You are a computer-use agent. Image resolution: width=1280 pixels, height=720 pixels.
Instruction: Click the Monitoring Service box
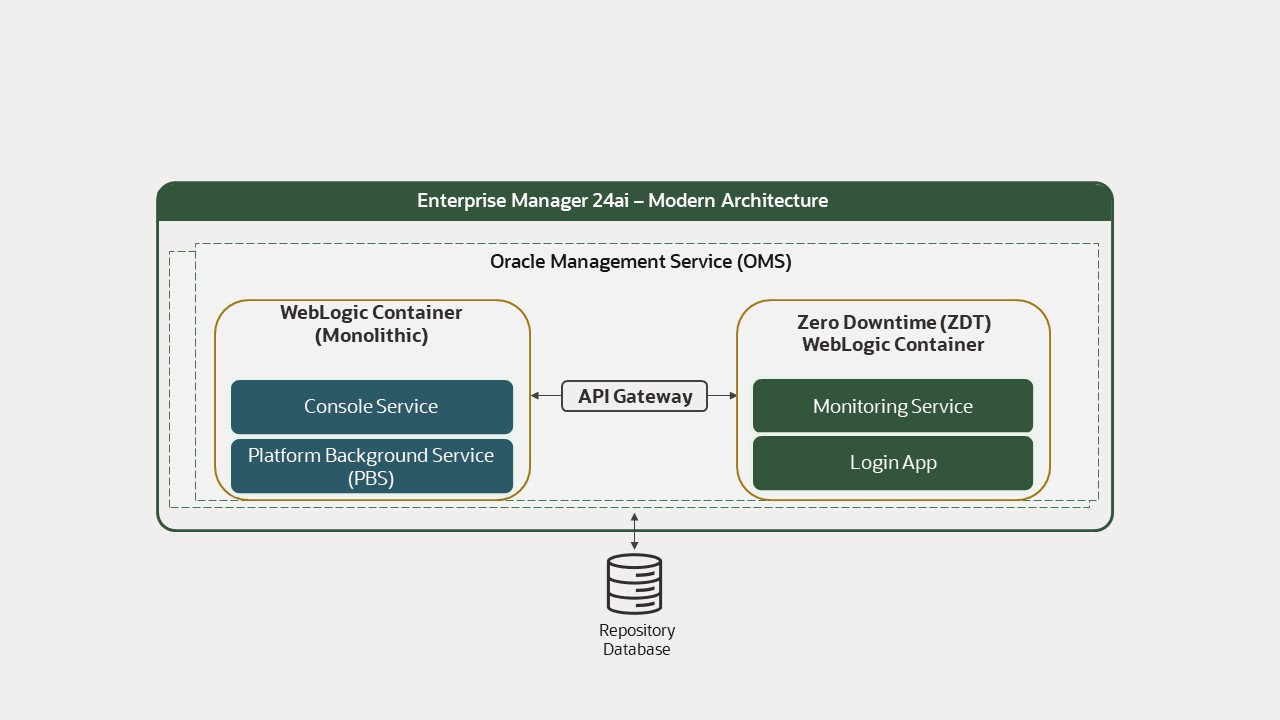point(893,406)
